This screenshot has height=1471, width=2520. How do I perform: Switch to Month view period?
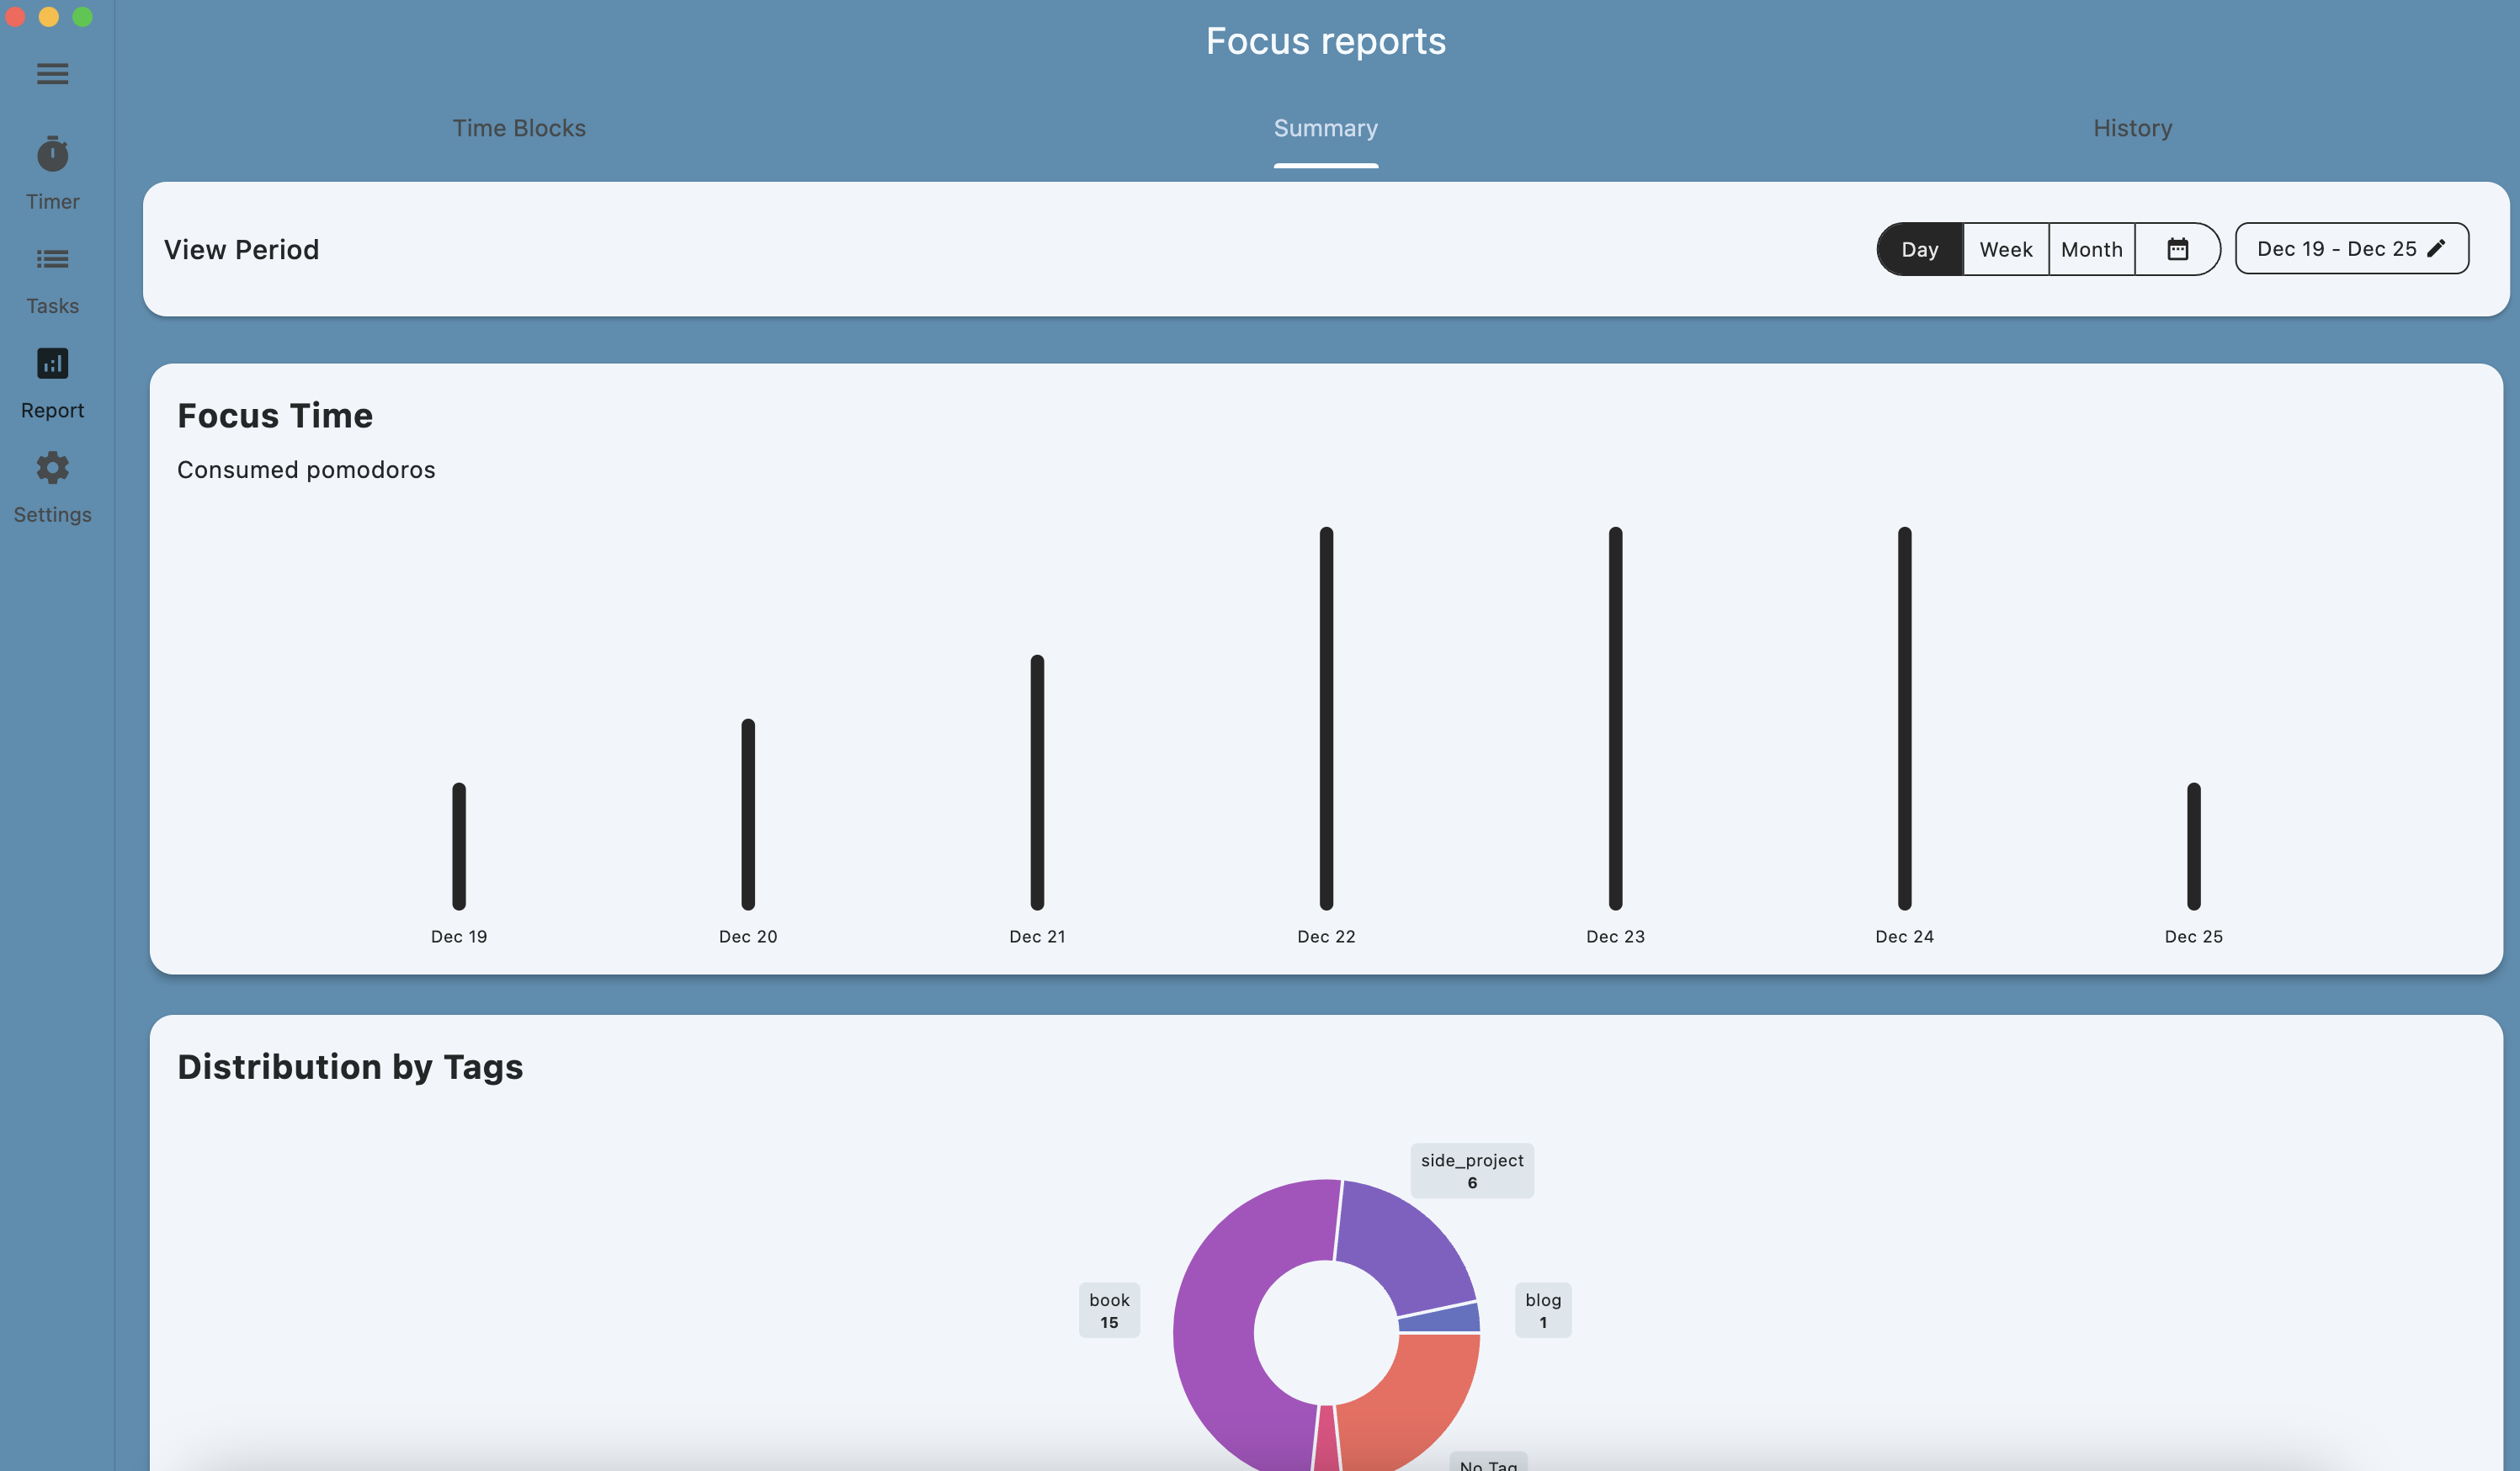click(x=2091, y=248)
